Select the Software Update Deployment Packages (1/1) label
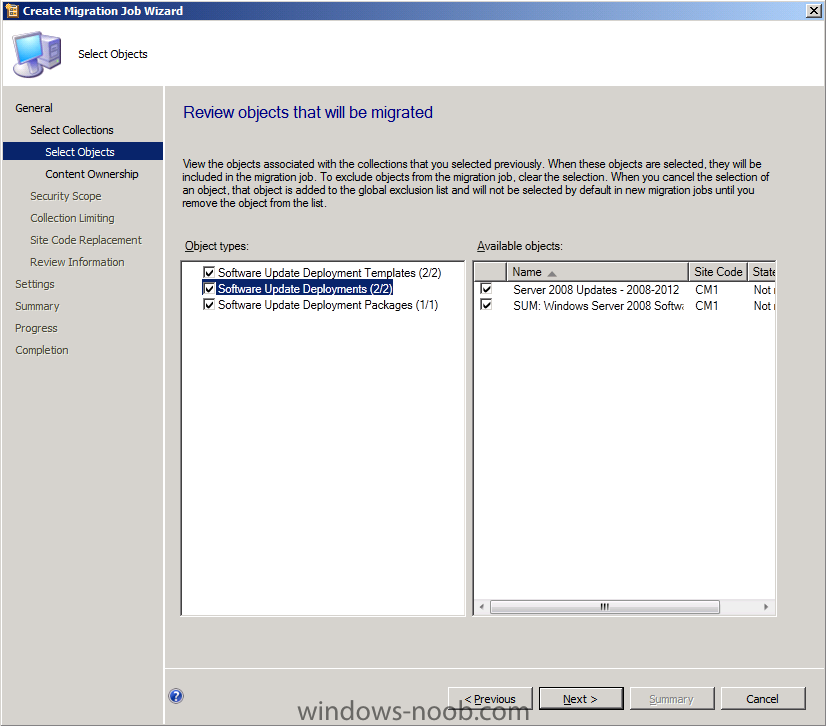The width and height of the screenshot is (826, 726). [328, 305]
